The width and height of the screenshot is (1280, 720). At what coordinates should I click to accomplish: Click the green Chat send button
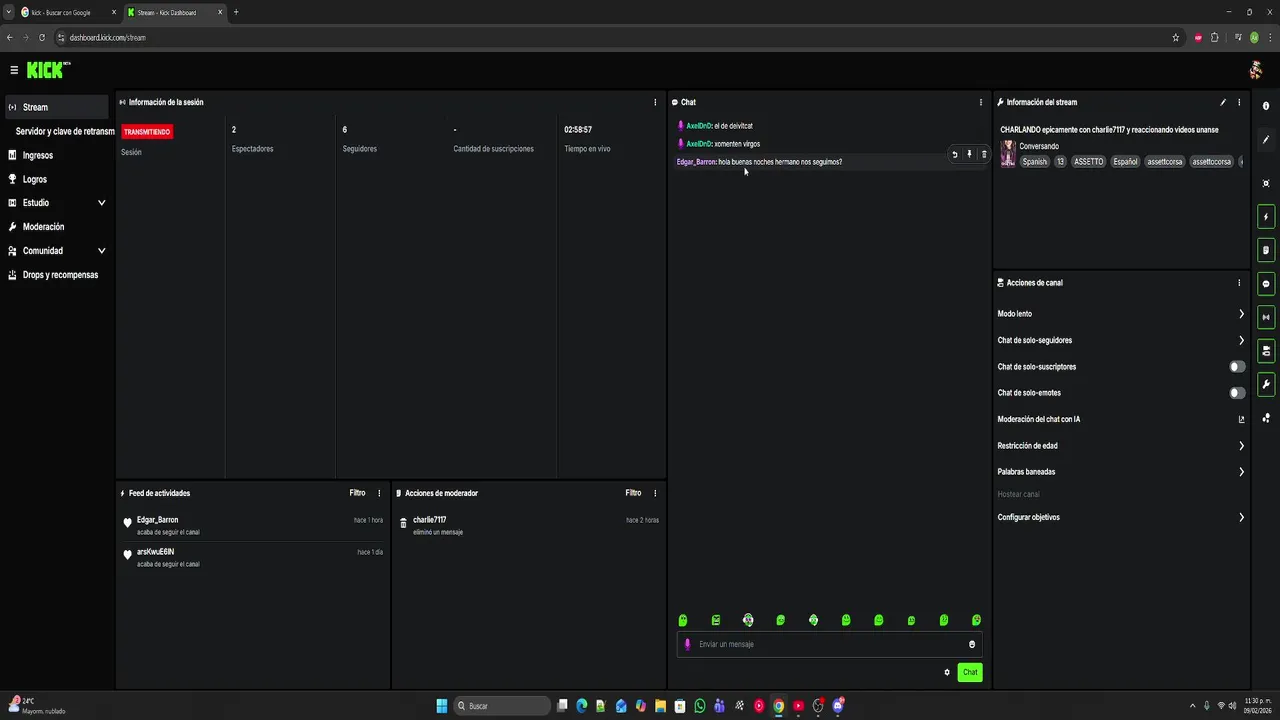(970, 672)
